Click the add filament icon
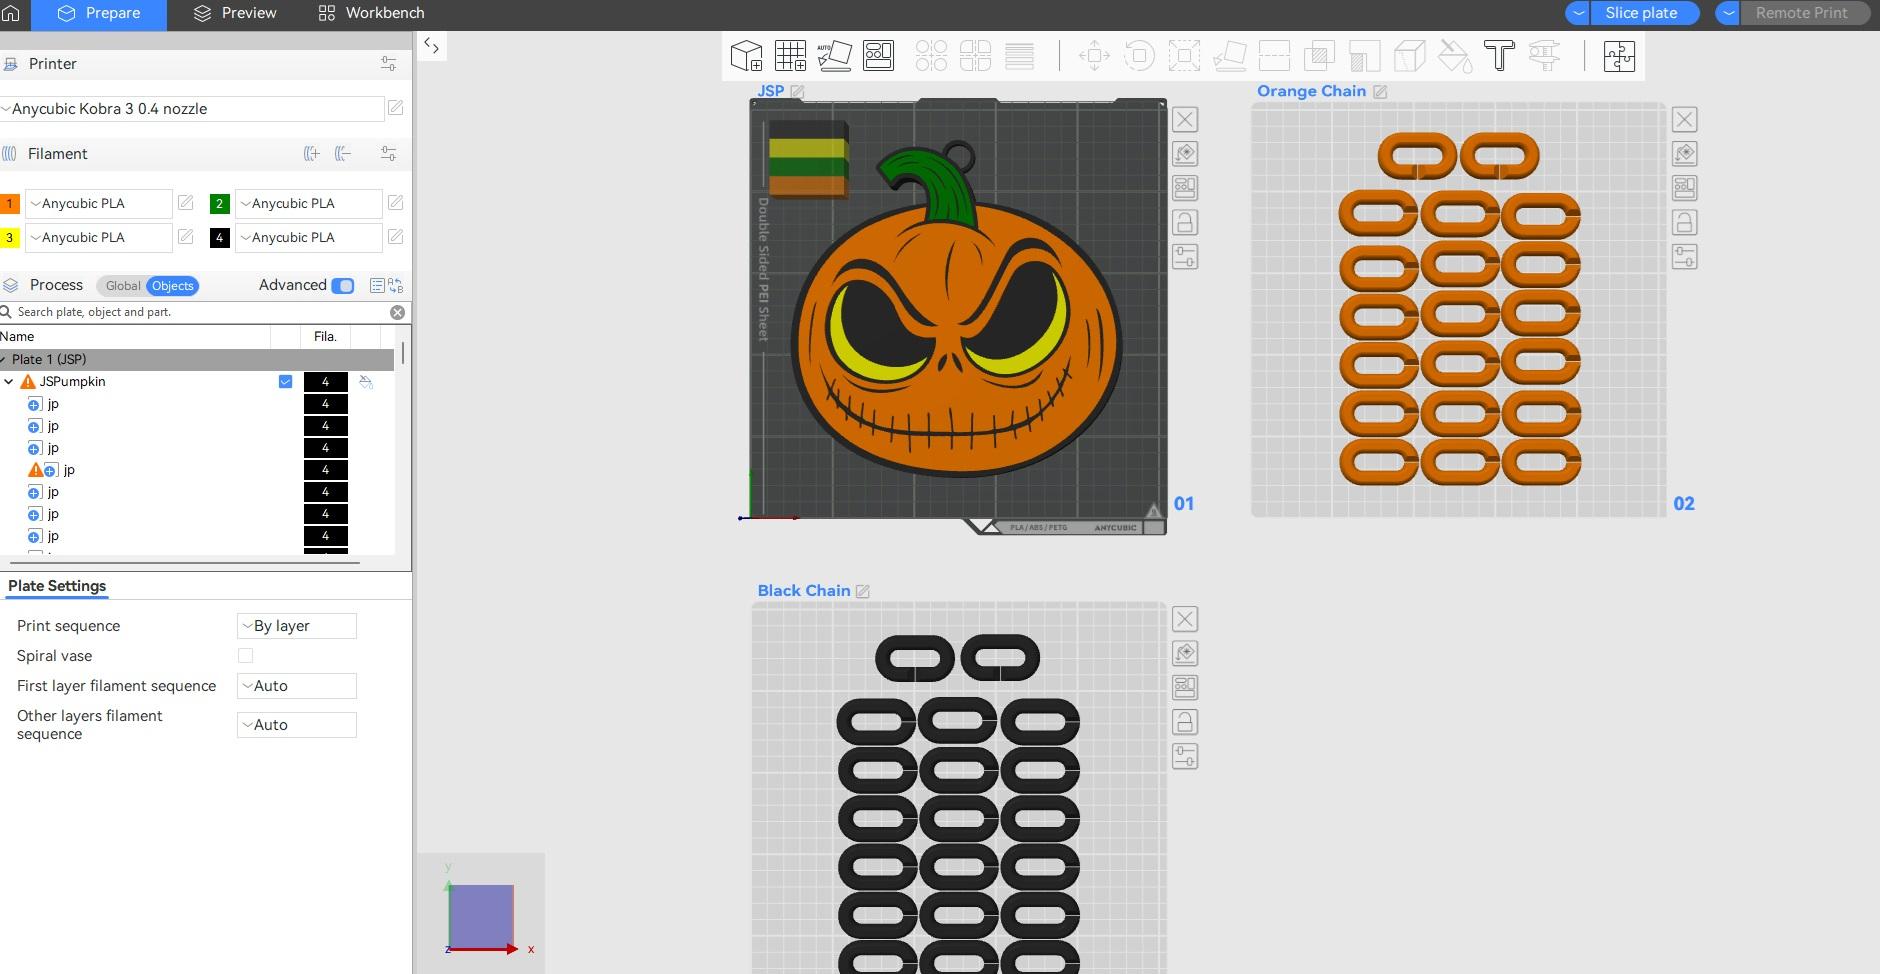Screen dimensions: 1880x974 [312, 154]
